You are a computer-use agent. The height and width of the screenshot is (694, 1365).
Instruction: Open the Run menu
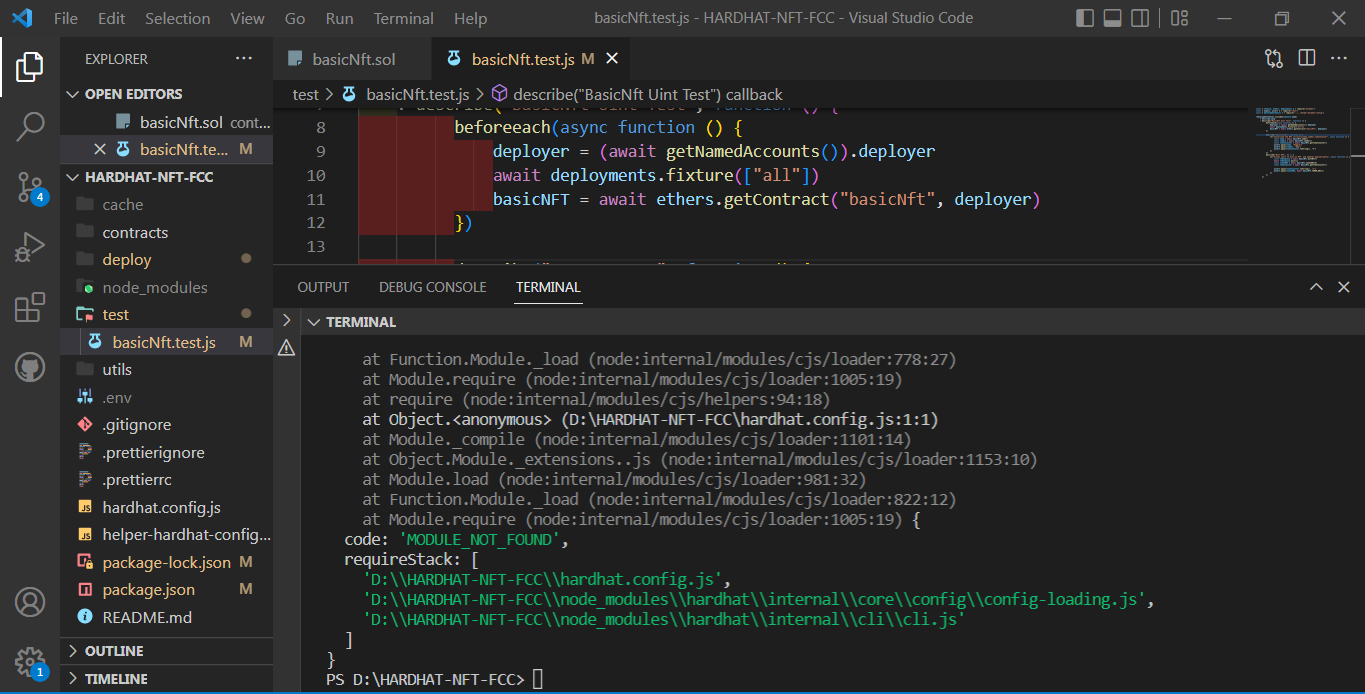tap(339, 18)
